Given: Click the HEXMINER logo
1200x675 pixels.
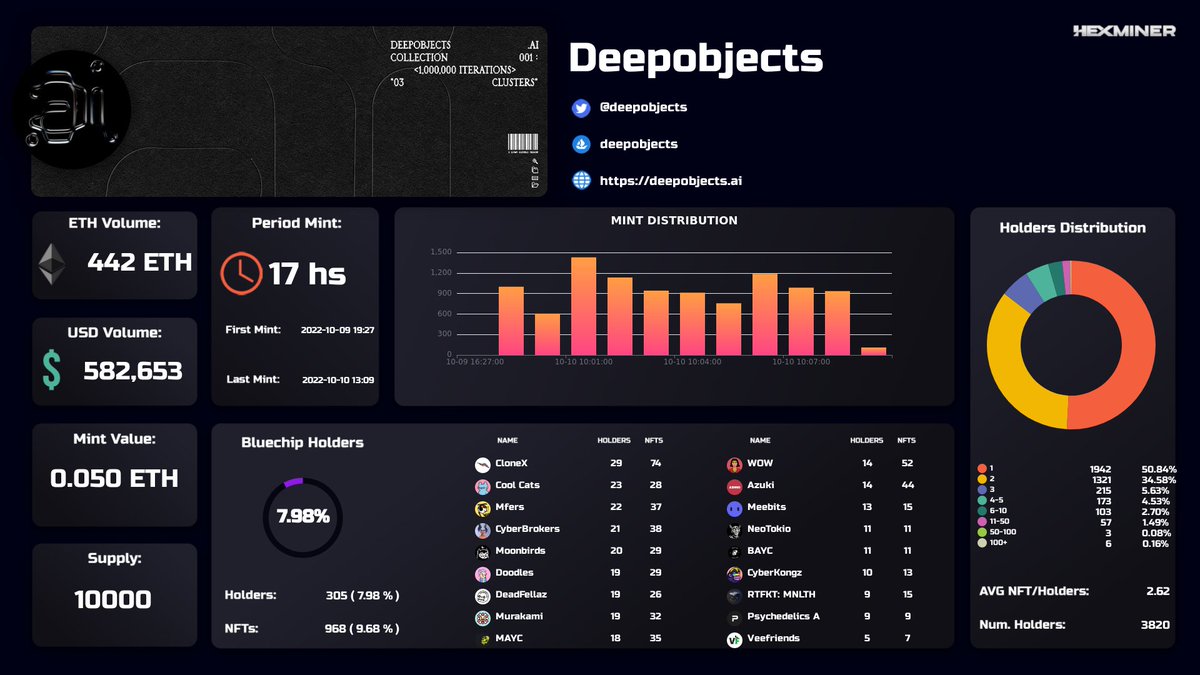Looking at the screenshot, I should pos(1124,32).
